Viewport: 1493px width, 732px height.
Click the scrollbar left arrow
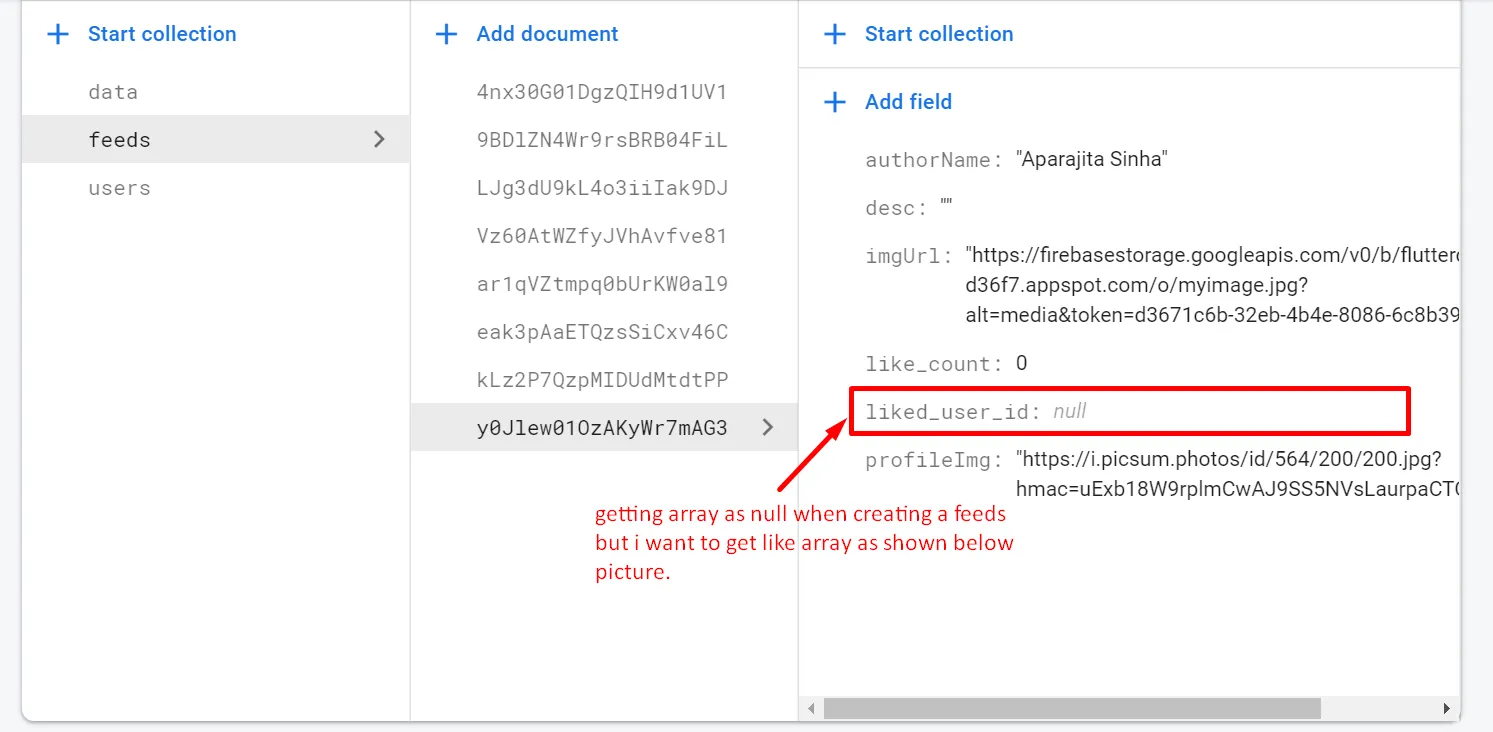click(x=811, y=708)
